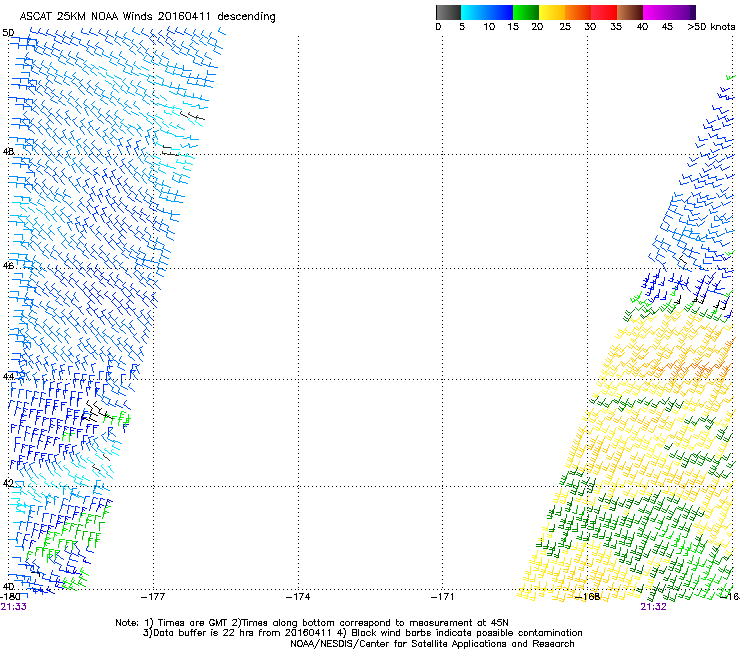Click the longitude label "-177"
The image size is (740, 650).
tap(153, 597)
